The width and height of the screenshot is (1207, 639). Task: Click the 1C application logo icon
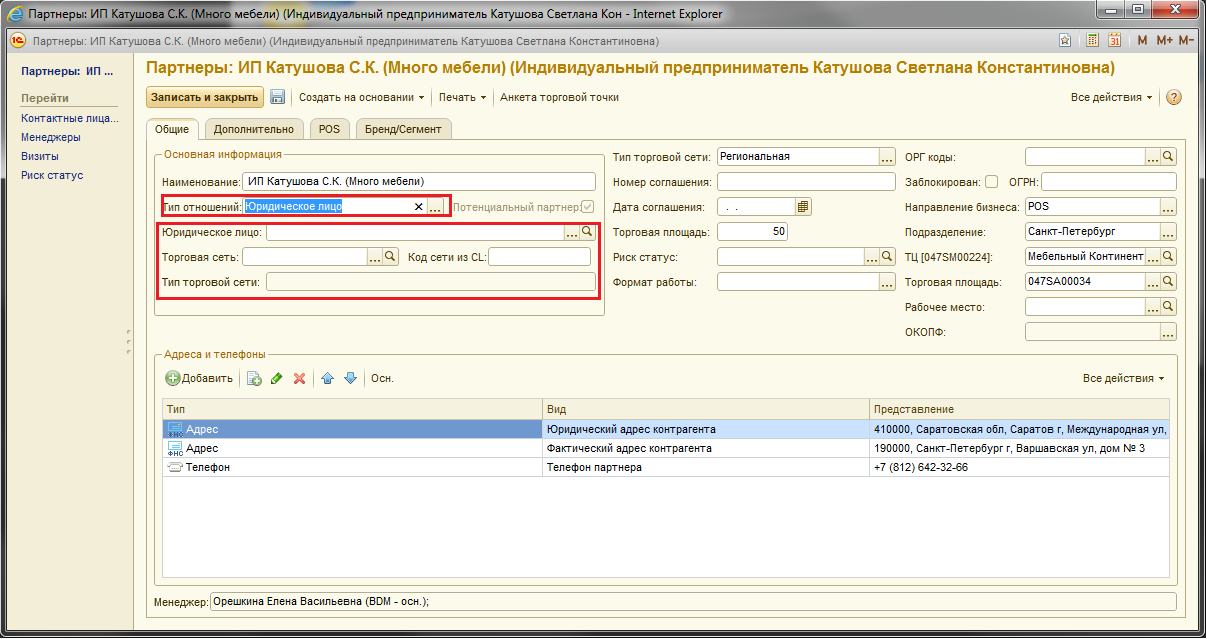tap(18, 41)
